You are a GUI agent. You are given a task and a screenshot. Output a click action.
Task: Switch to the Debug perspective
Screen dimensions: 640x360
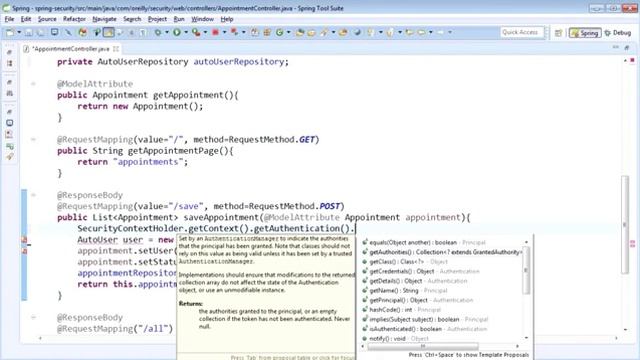coord(618,33)
